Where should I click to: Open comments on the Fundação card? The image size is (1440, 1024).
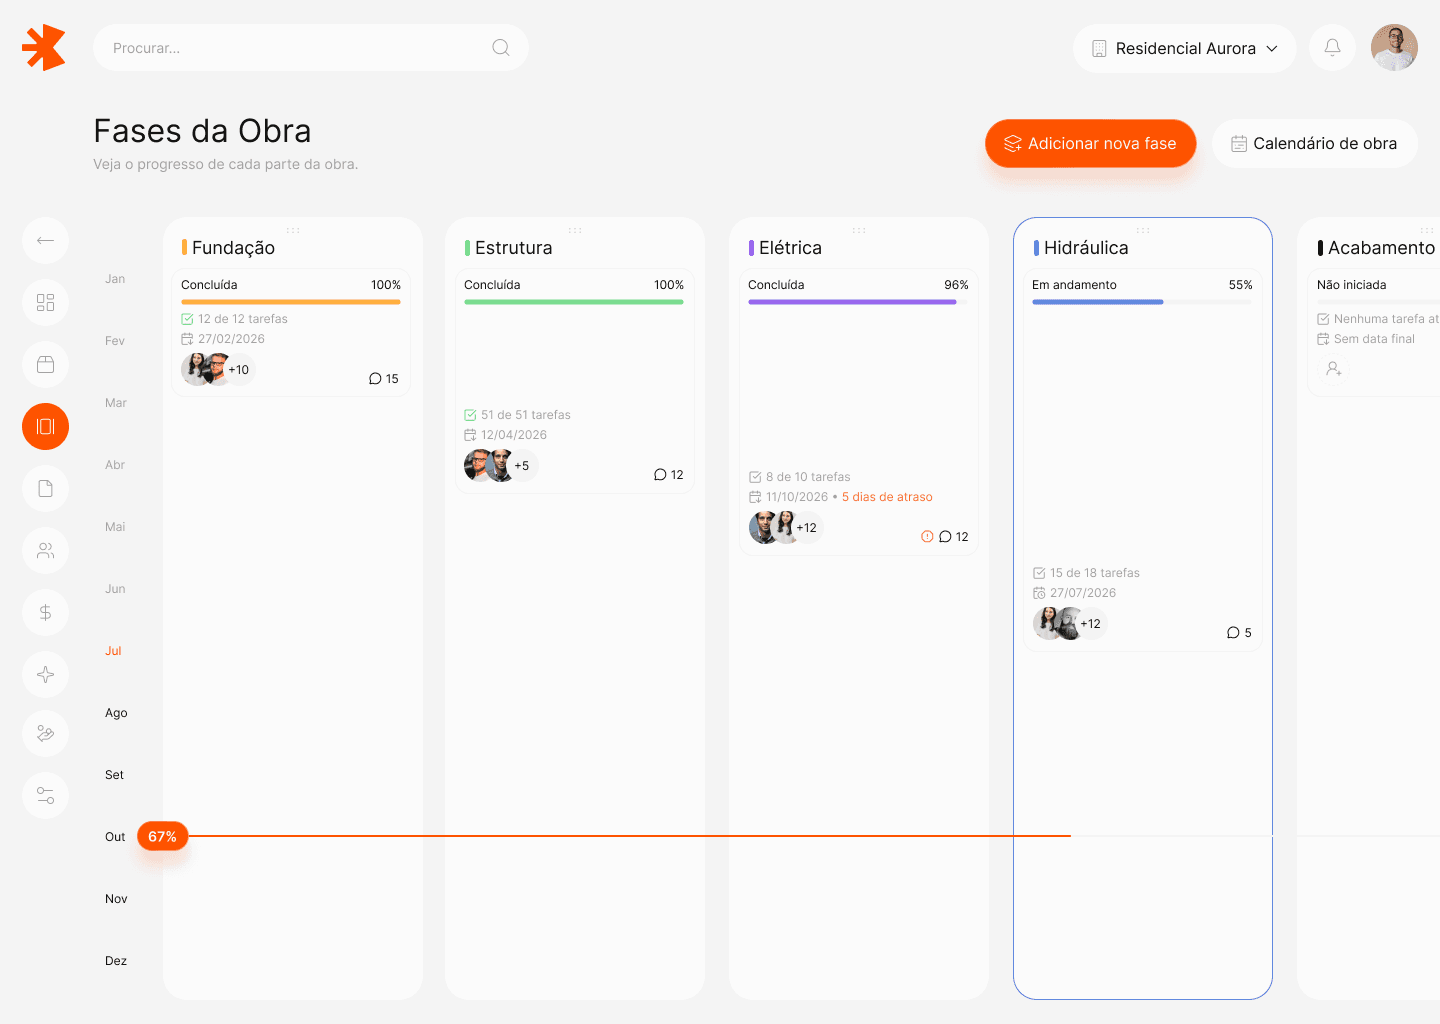coord(384,379)
